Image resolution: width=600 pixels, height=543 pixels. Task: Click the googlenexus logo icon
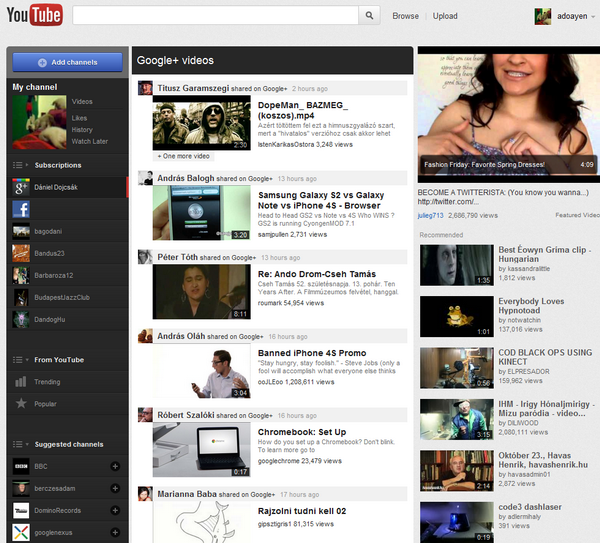point(21,532)
